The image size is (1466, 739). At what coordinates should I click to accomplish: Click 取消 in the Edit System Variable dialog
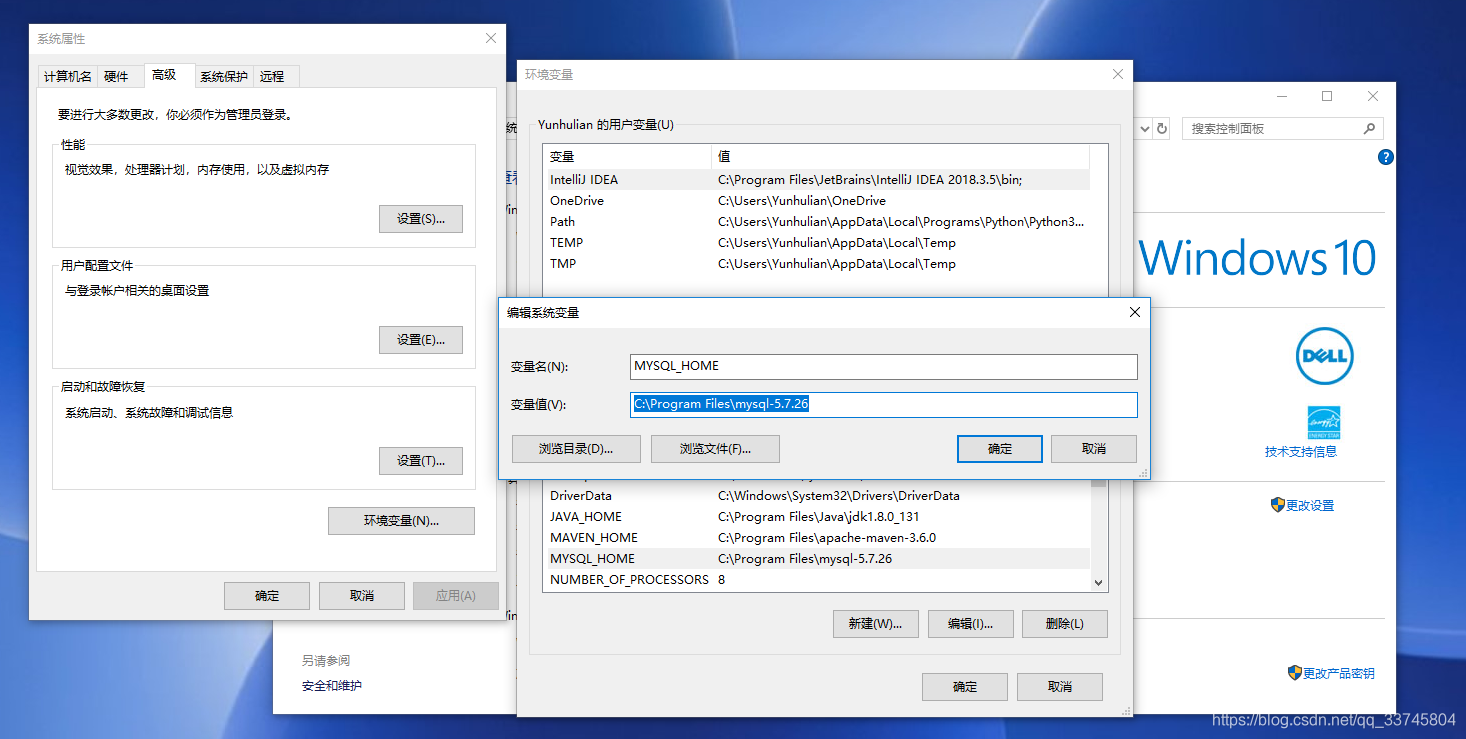[x=1094, y=449]
